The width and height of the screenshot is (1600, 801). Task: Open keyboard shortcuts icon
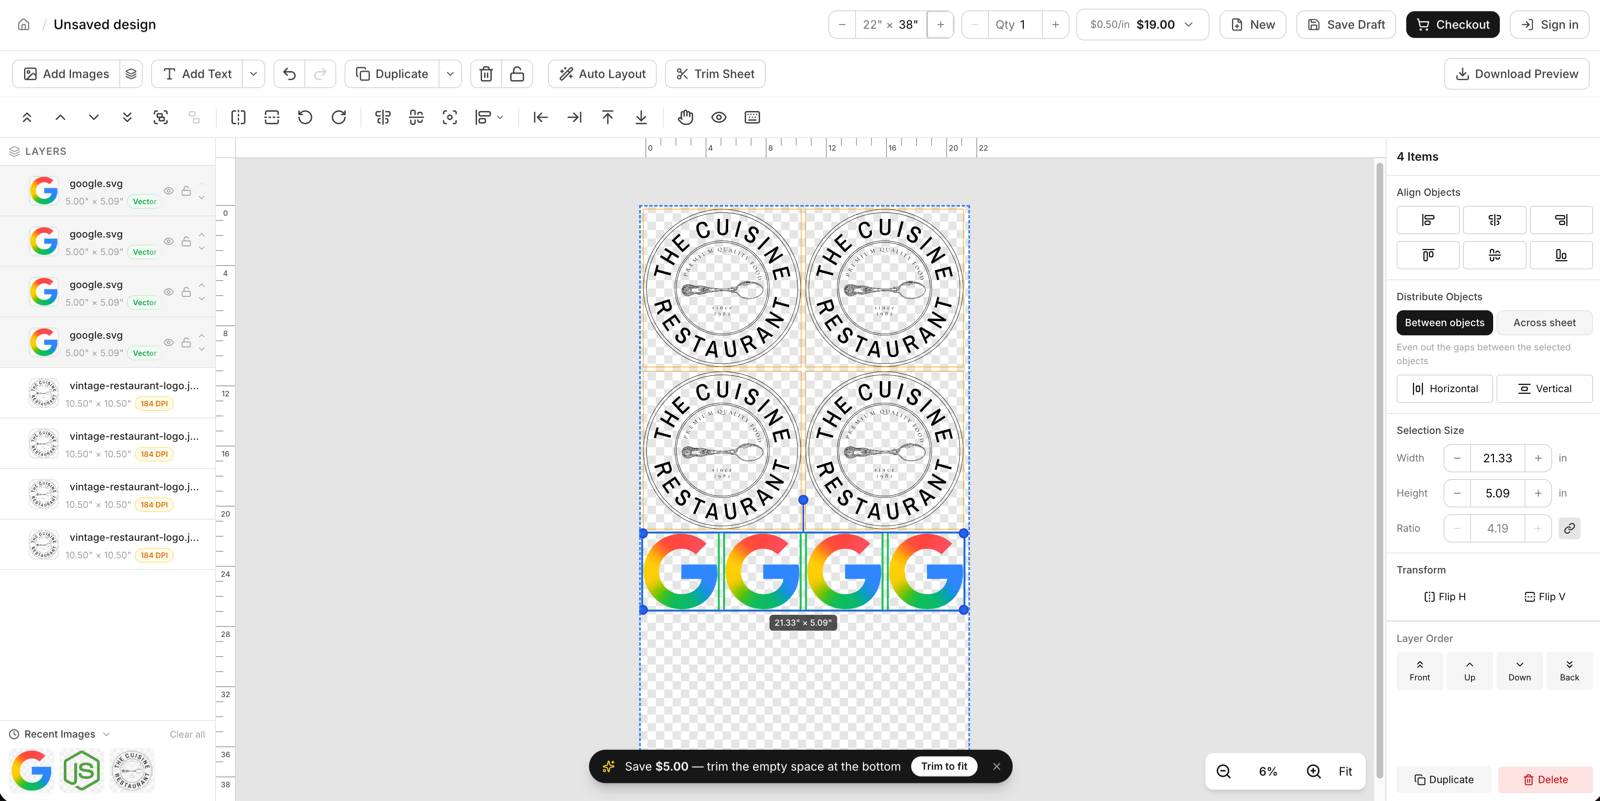tap(752, 118)
